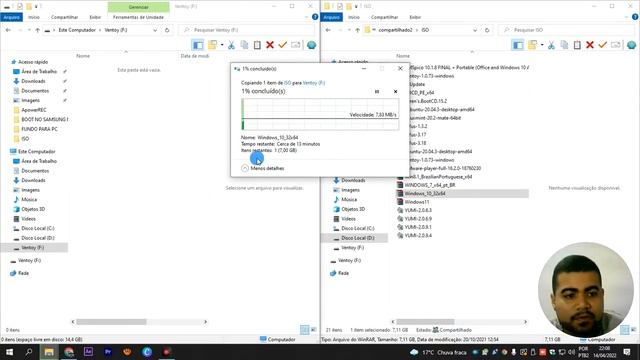Open Help icon in Ventoy window ribbon
The image size is (640, 360).
pyautogui.click(x=315, y=17)
